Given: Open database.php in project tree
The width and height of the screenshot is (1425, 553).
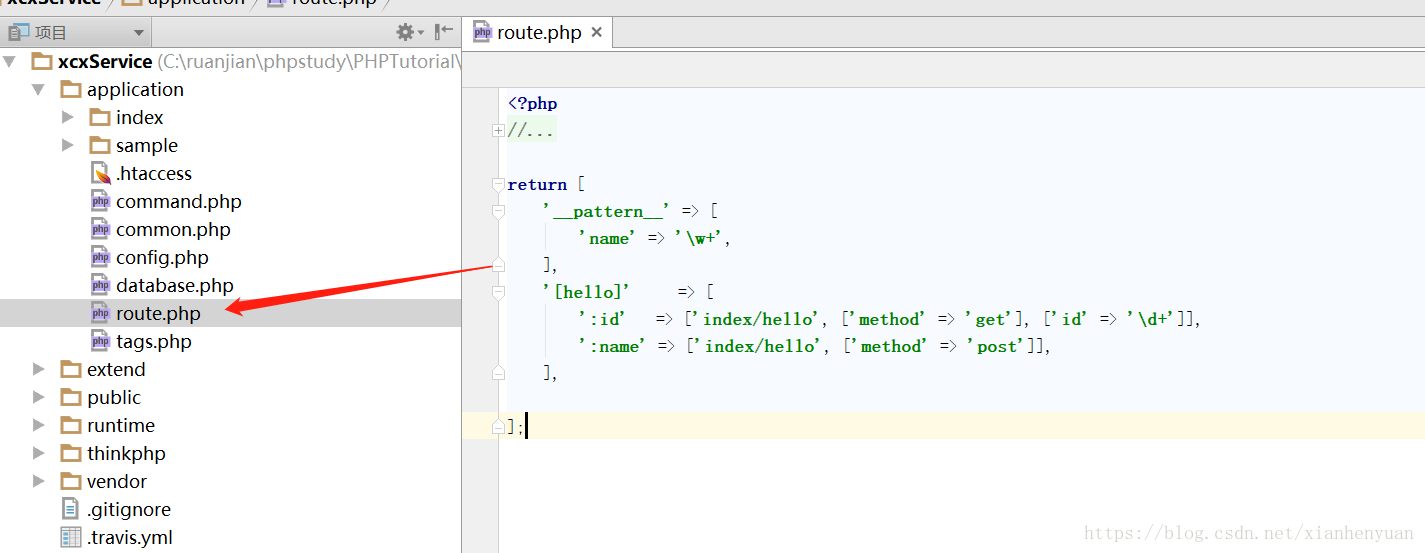Looking at the screenshot, I should coord(175,285).
